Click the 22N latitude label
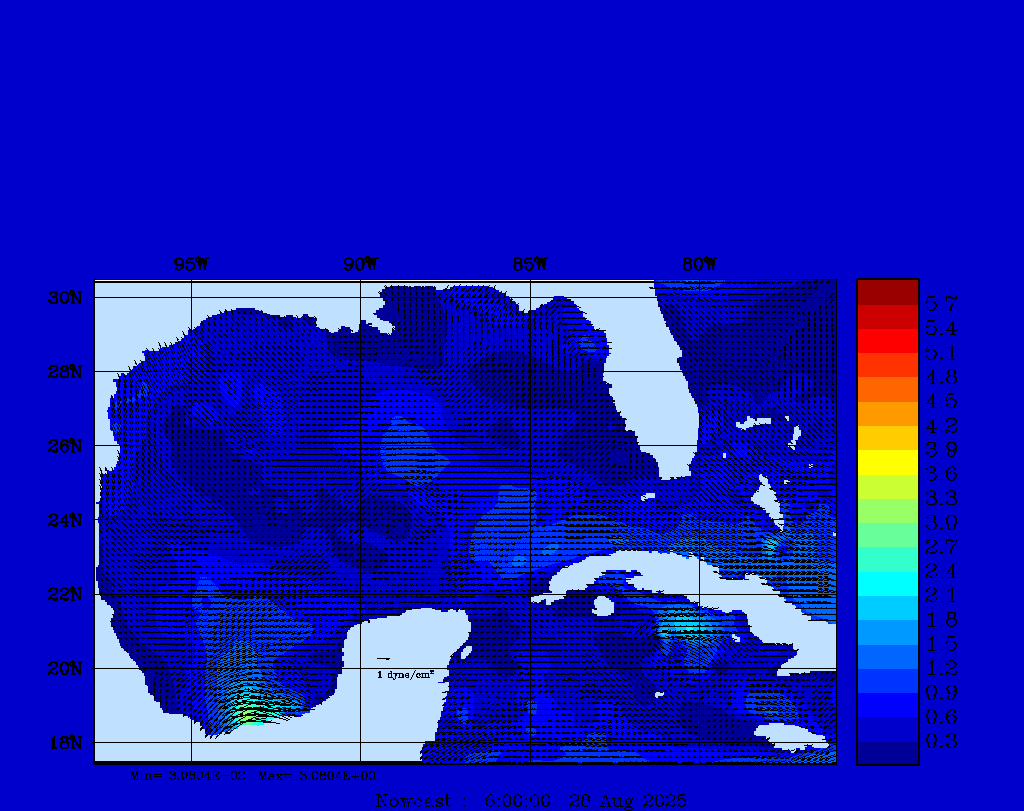Image resolution: width=1024 pixels, height=811 pixels. [64, 594]
